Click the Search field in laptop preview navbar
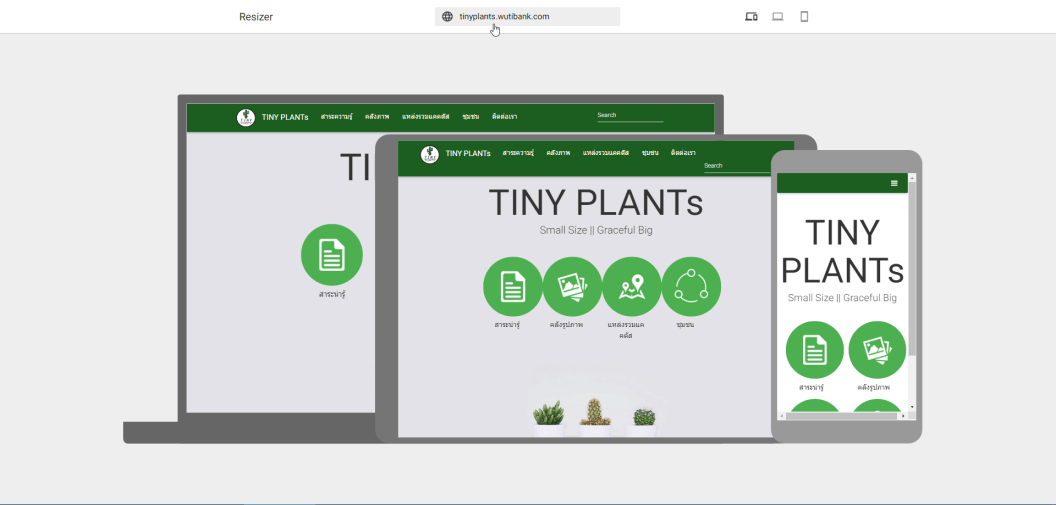Image resolution: width=1056 pixels, height=505 pixels. tap(629, 116)
